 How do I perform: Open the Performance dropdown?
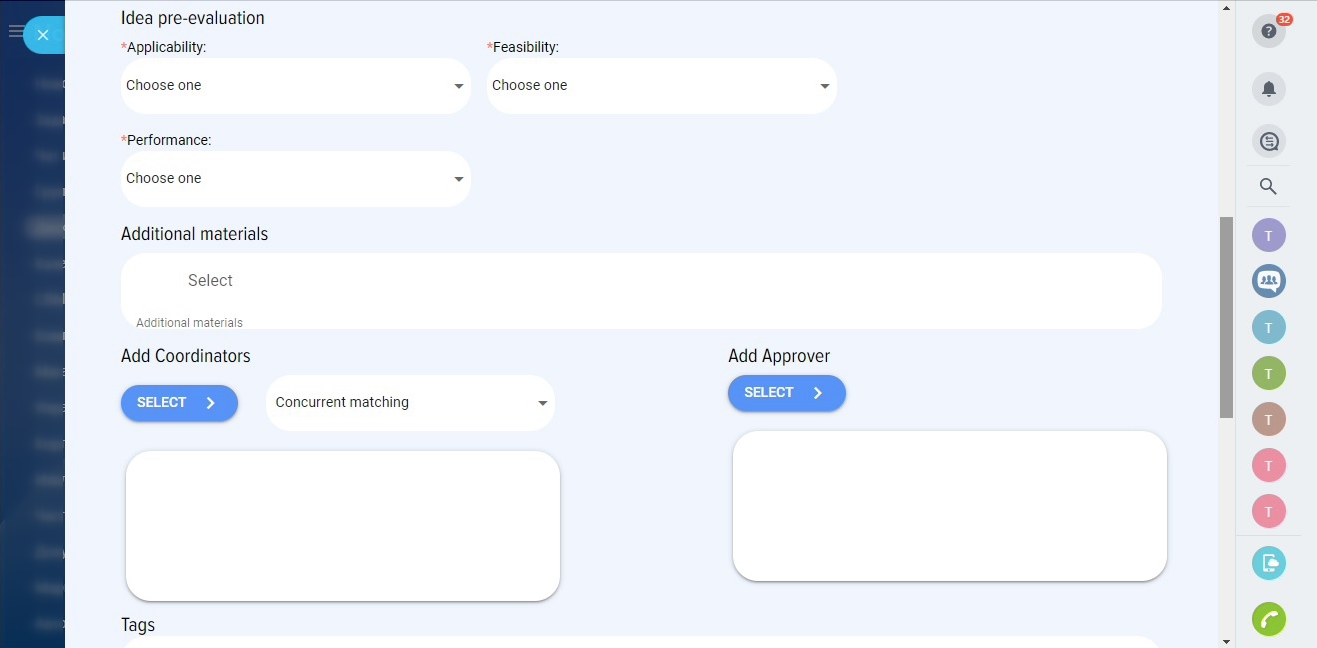coord(295,179)
